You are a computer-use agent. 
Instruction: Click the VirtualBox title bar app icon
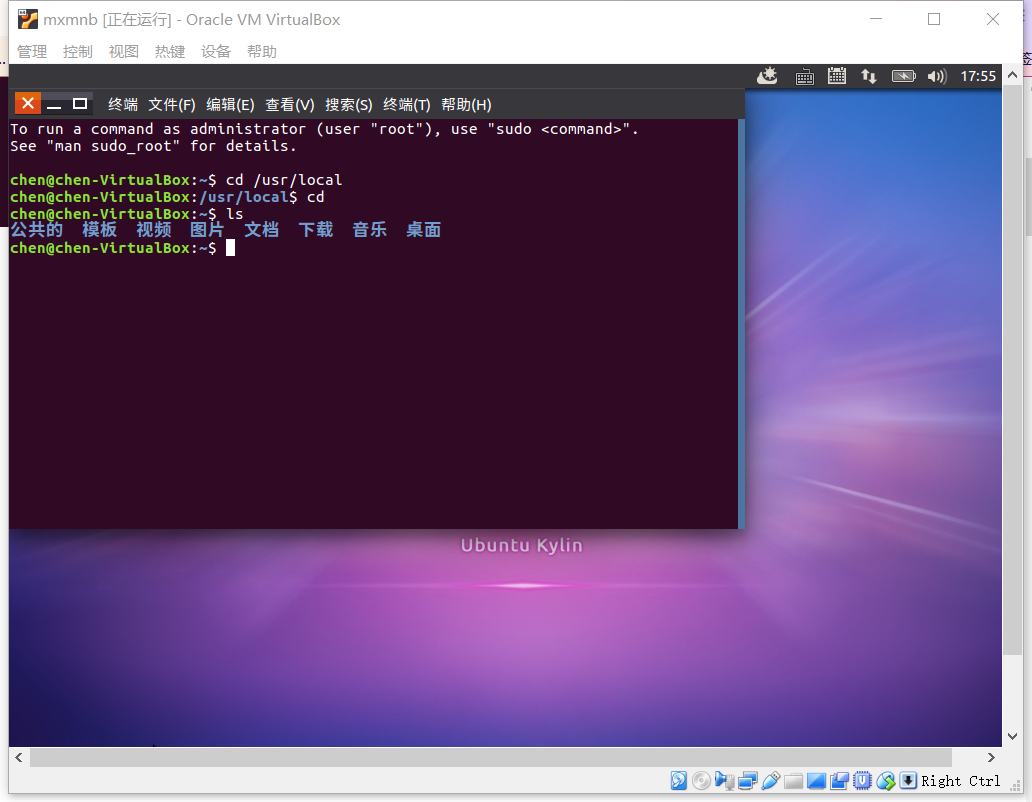[x=28, y=19]
